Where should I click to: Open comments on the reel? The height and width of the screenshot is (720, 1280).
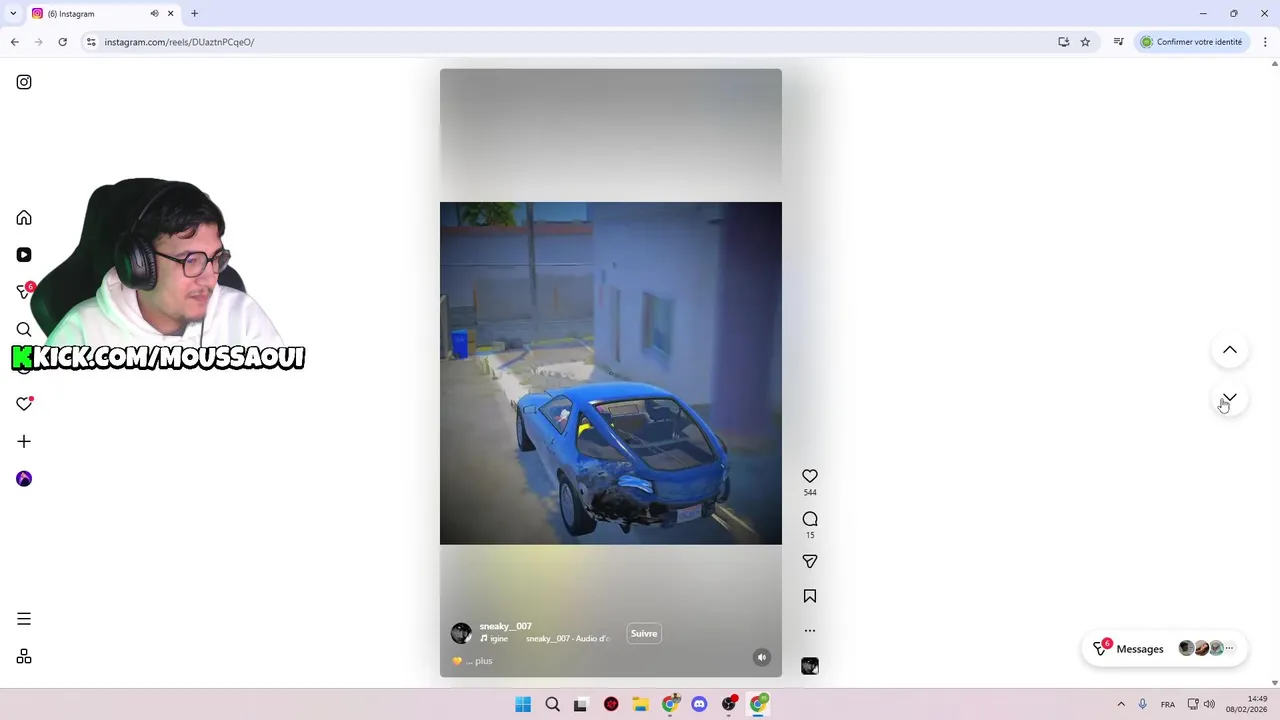click(x=810, y=519)
